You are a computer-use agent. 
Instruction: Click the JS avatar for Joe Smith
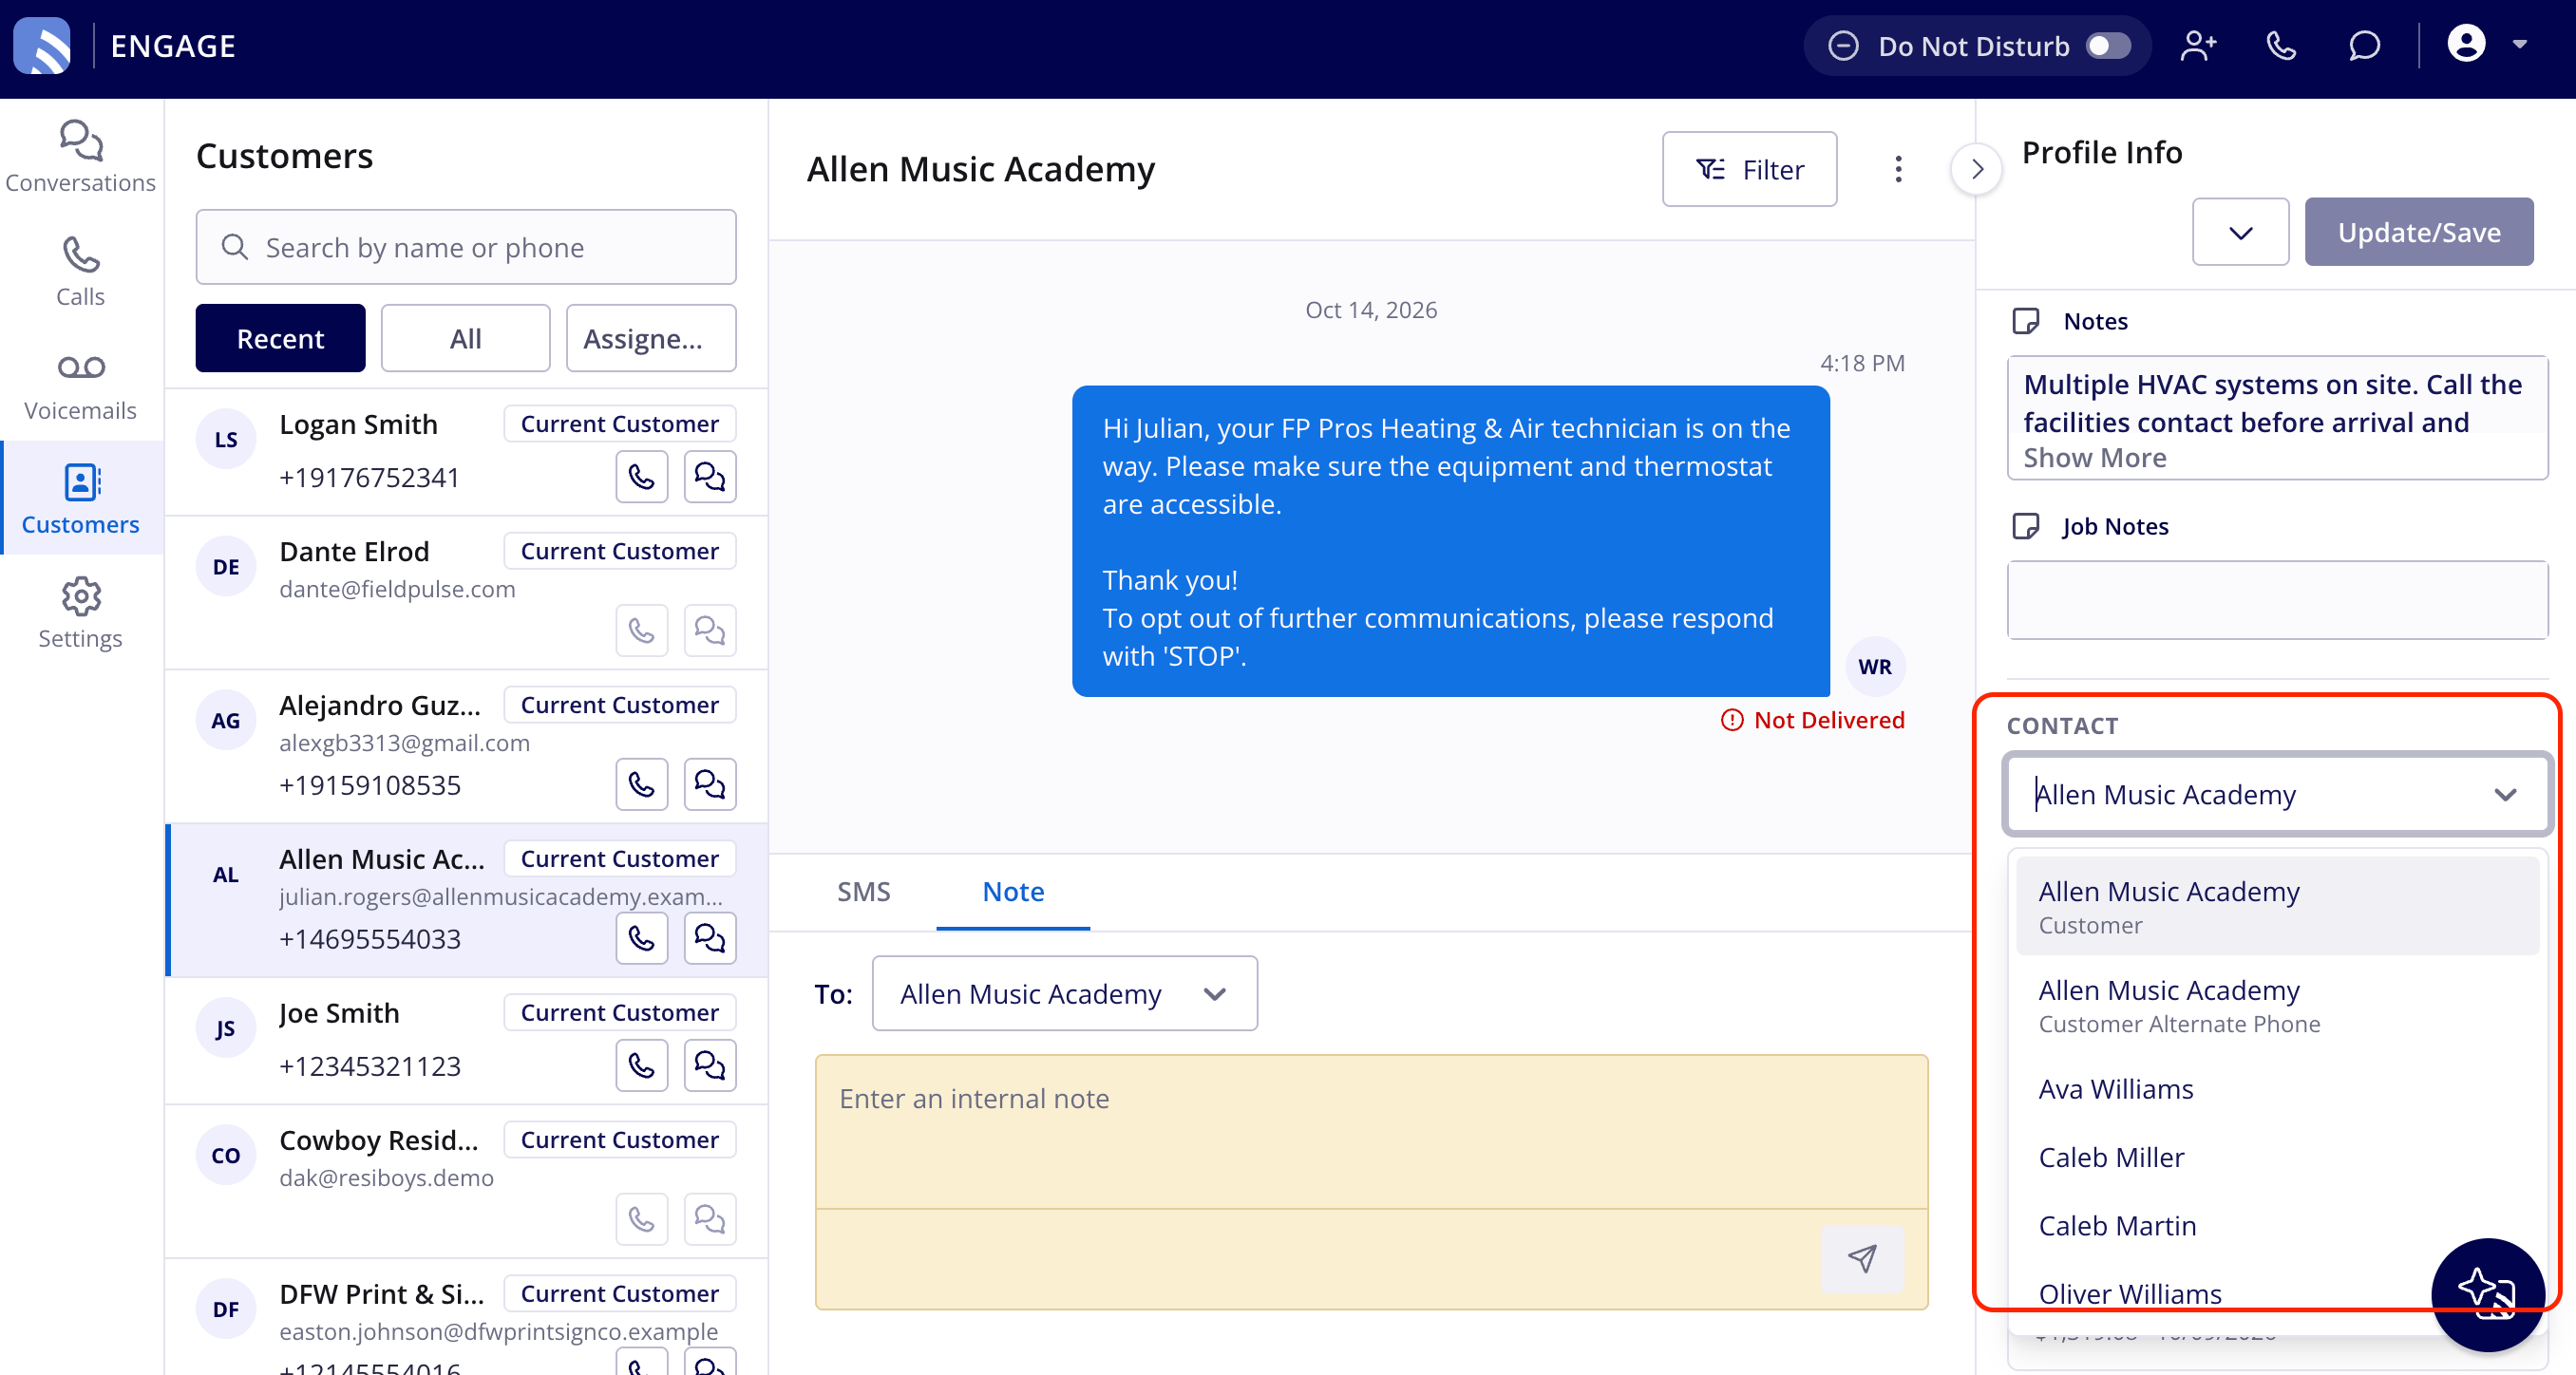(226, 1028)
